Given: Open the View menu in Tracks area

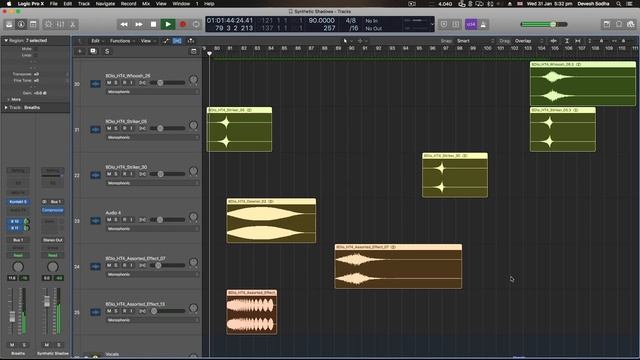Looking at the screenshot, I should [x=147, y=41].
